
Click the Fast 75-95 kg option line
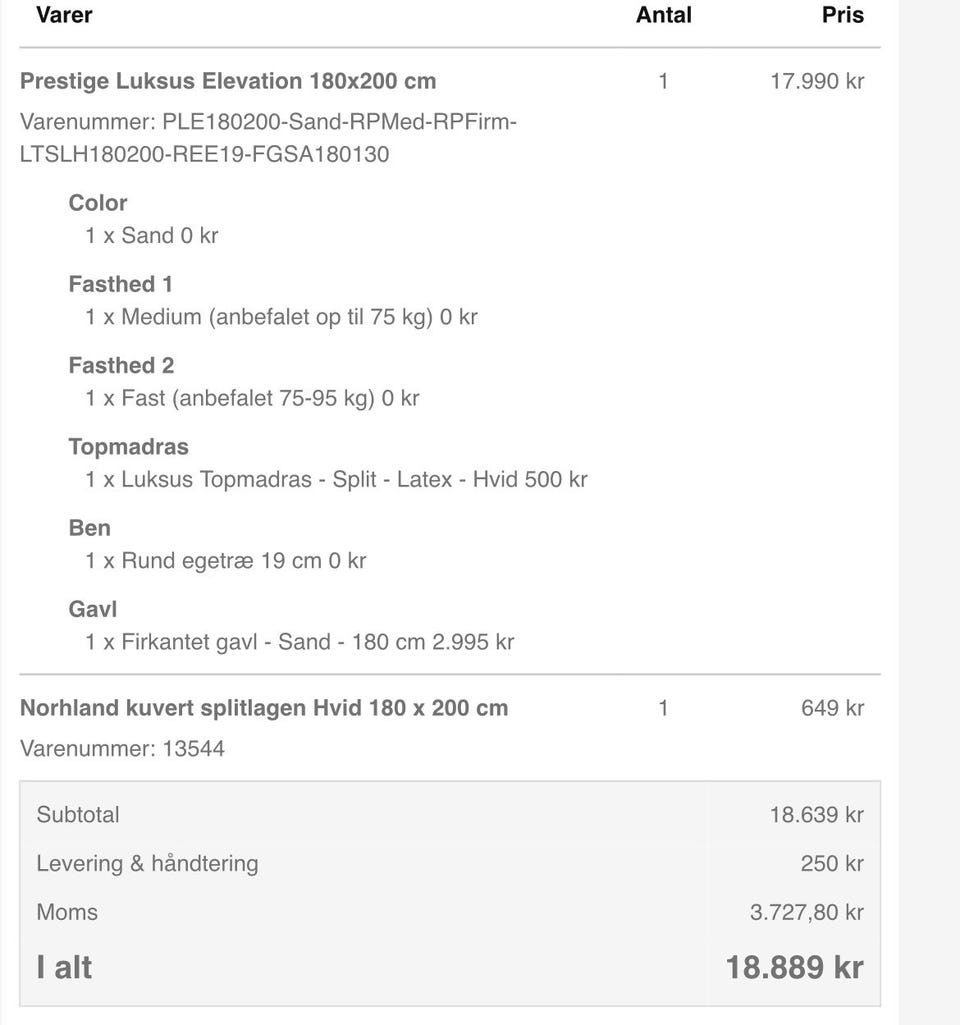252,398
